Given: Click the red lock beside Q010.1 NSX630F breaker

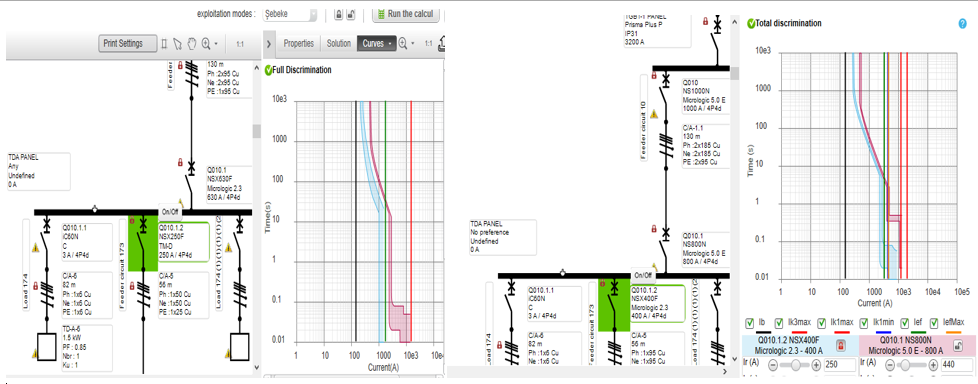Looking at the screenshot, I should tap(180, 163).
